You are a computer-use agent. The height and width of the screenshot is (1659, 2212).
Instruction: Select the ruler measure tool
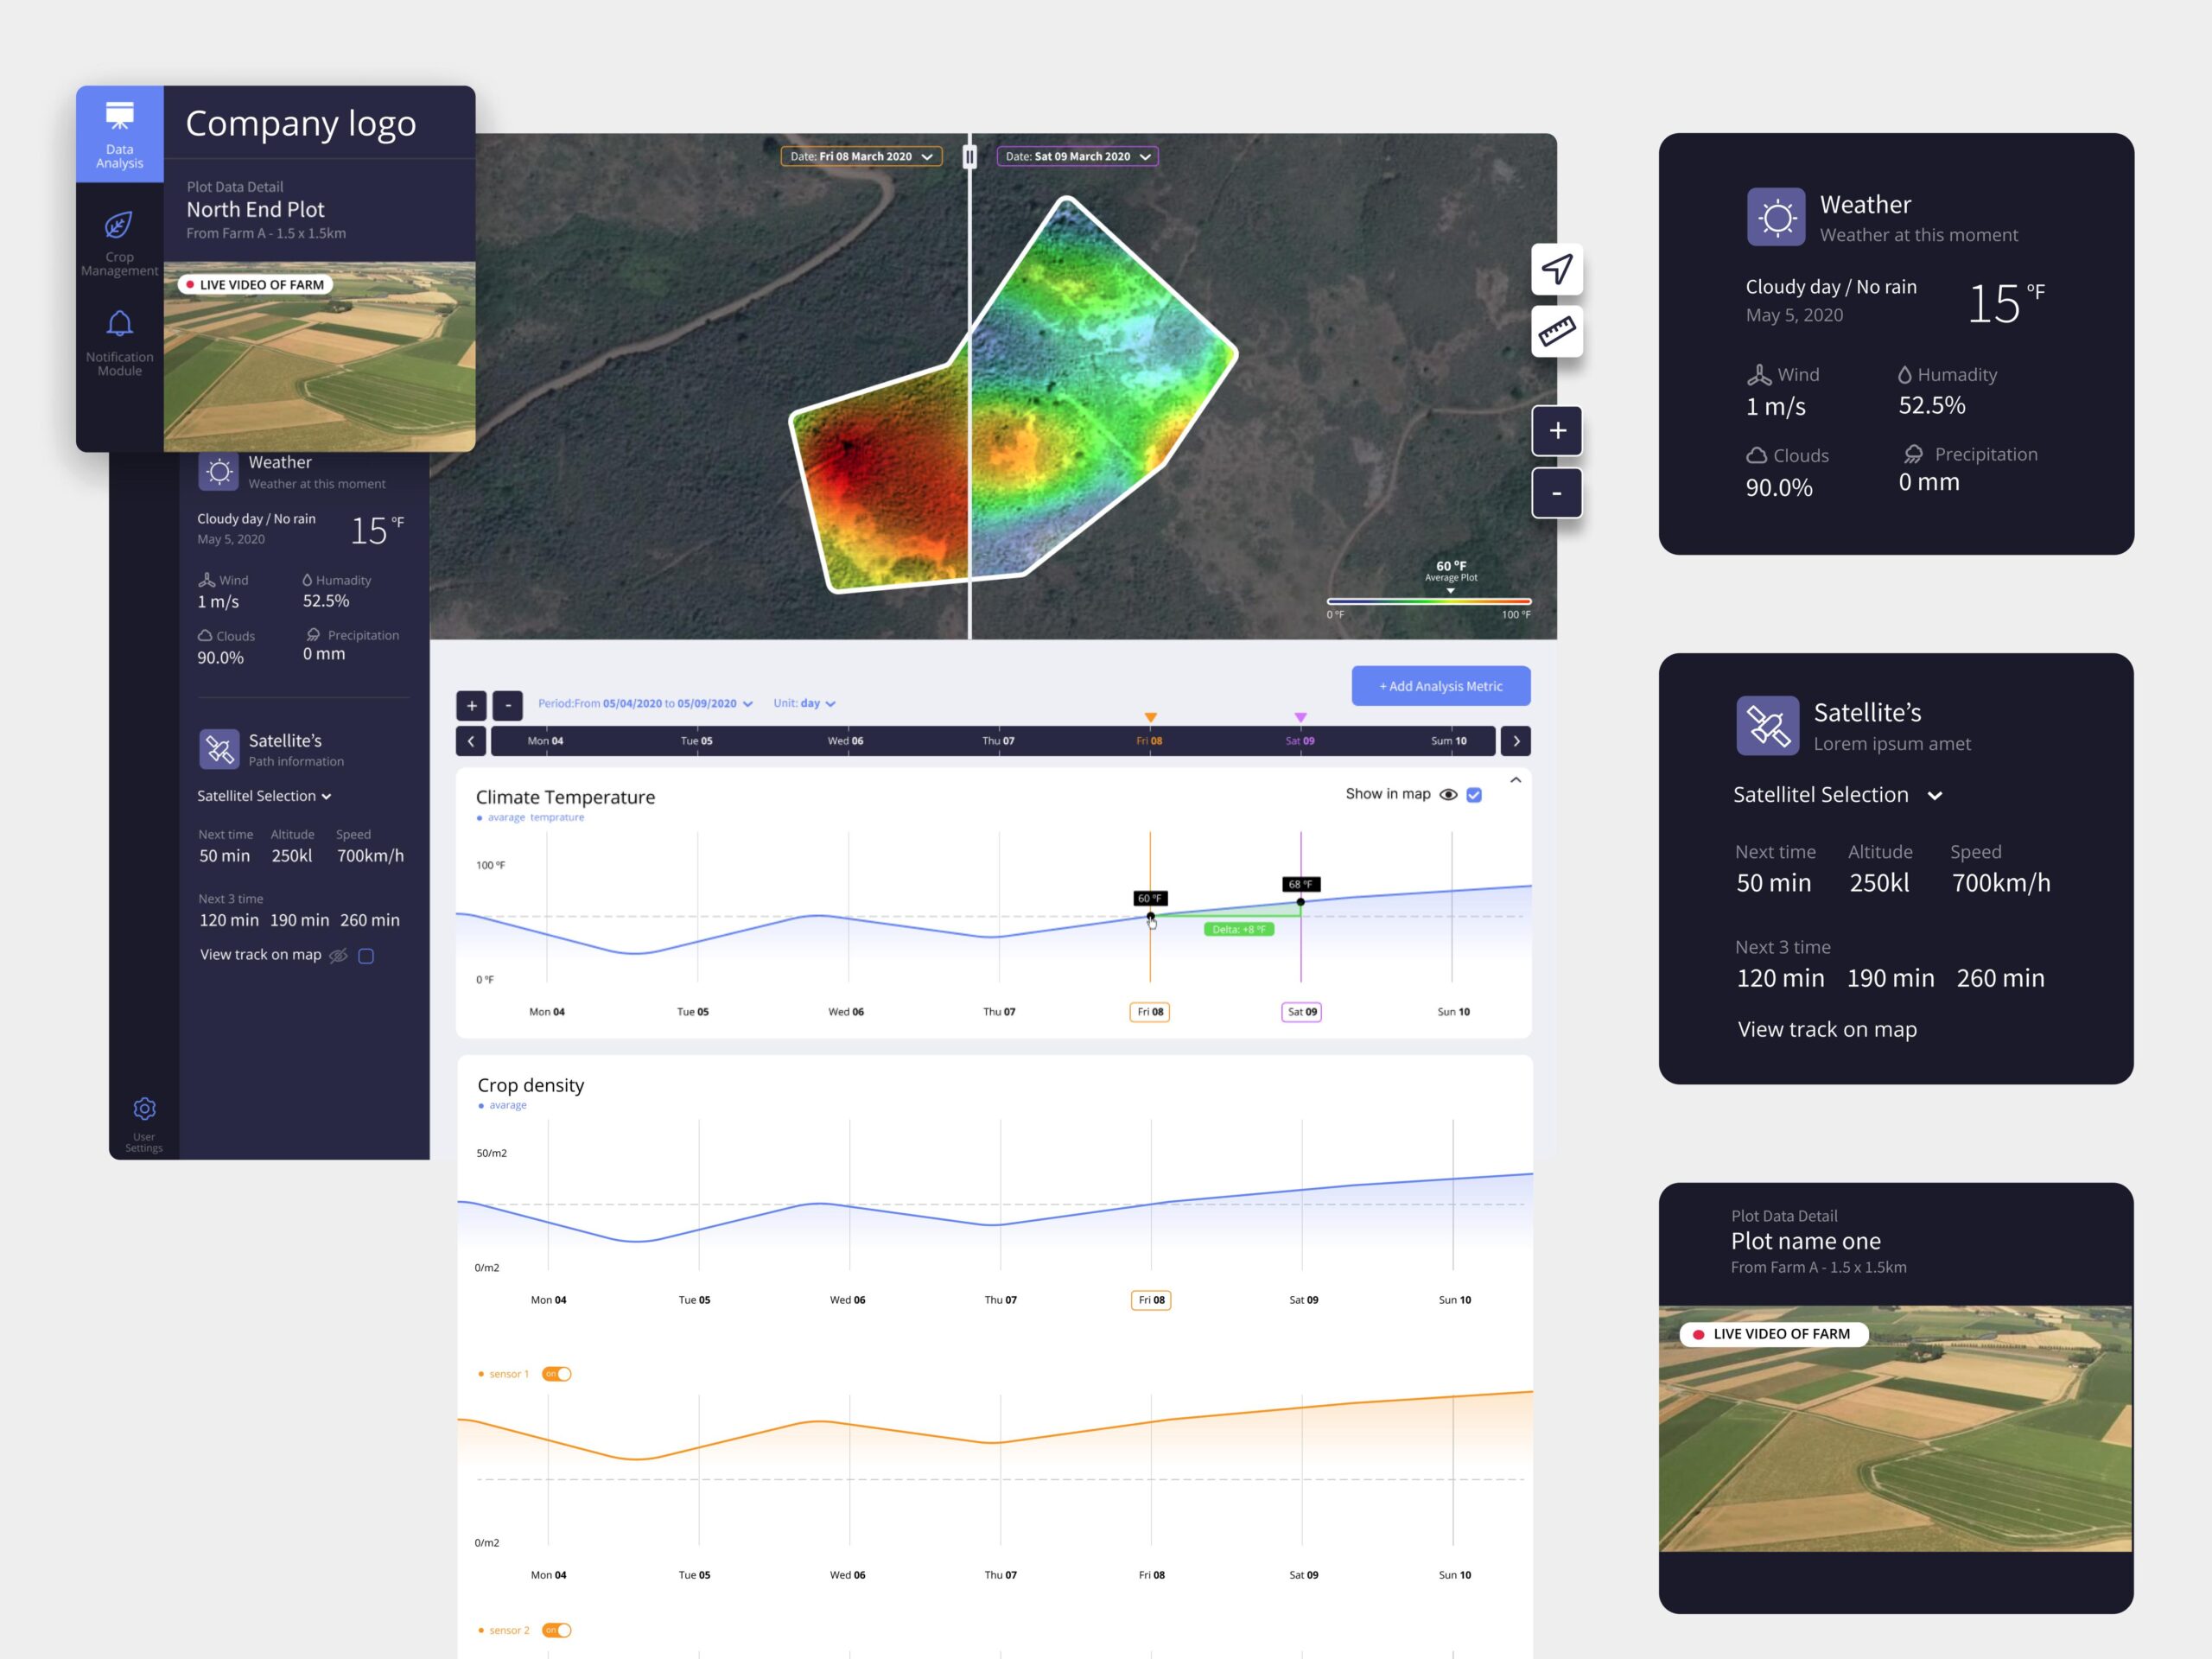point(1556,331)
